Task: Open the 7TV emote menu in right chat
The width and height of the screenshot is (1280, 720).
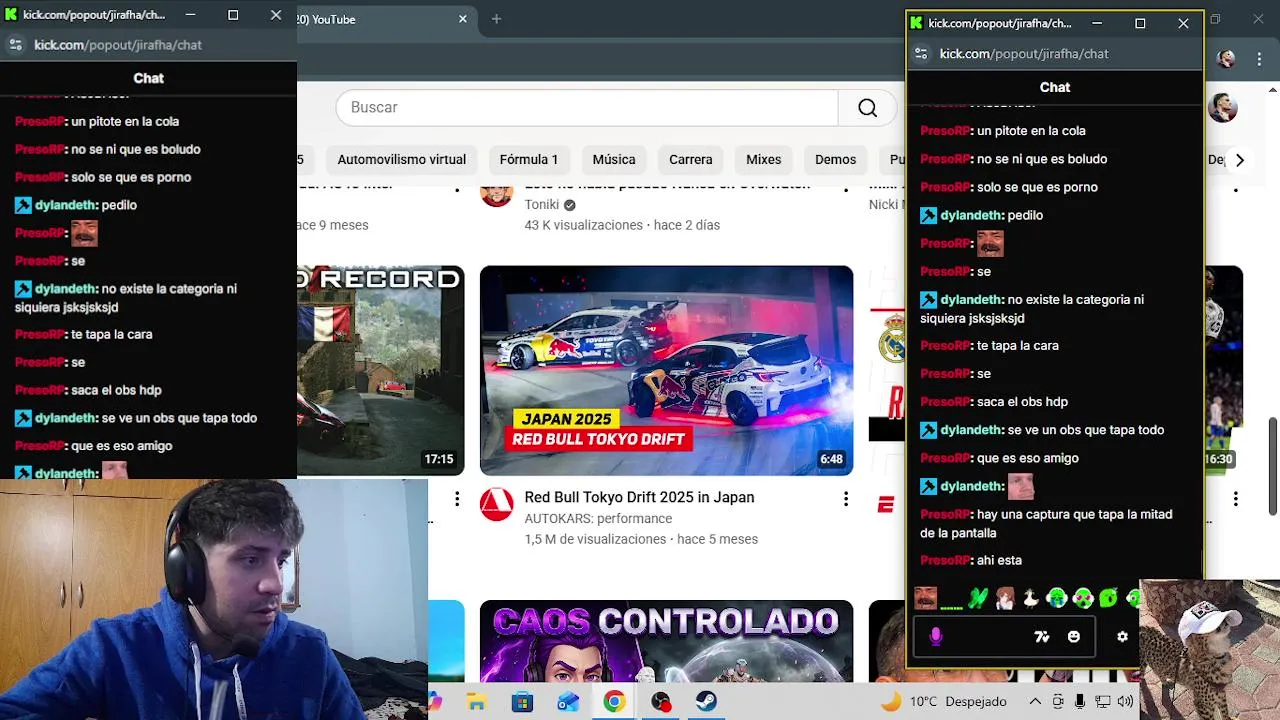Action: tap(1041, 637)
